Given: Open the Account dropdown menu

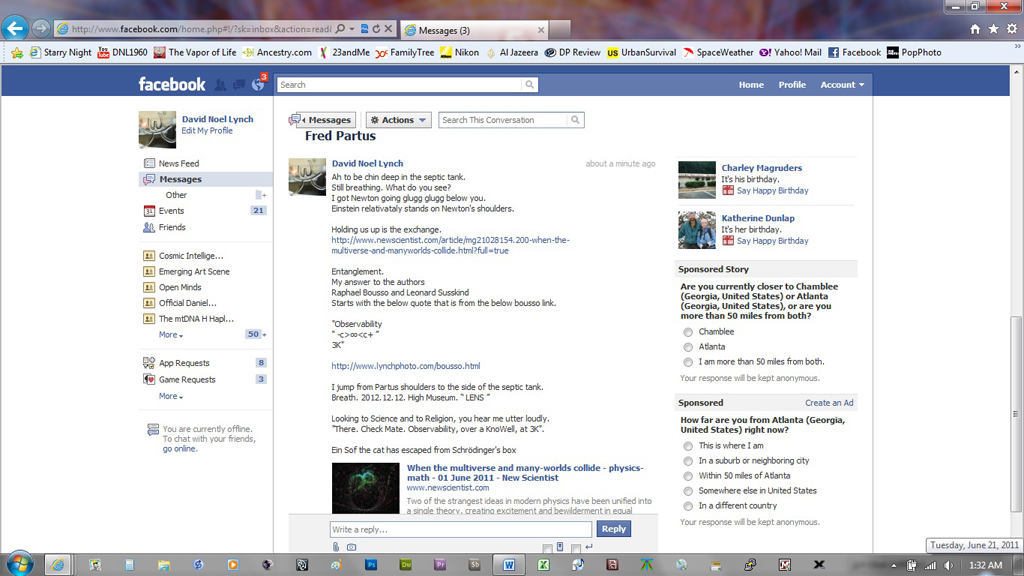Looking at the screenshot, I should 842,85.
